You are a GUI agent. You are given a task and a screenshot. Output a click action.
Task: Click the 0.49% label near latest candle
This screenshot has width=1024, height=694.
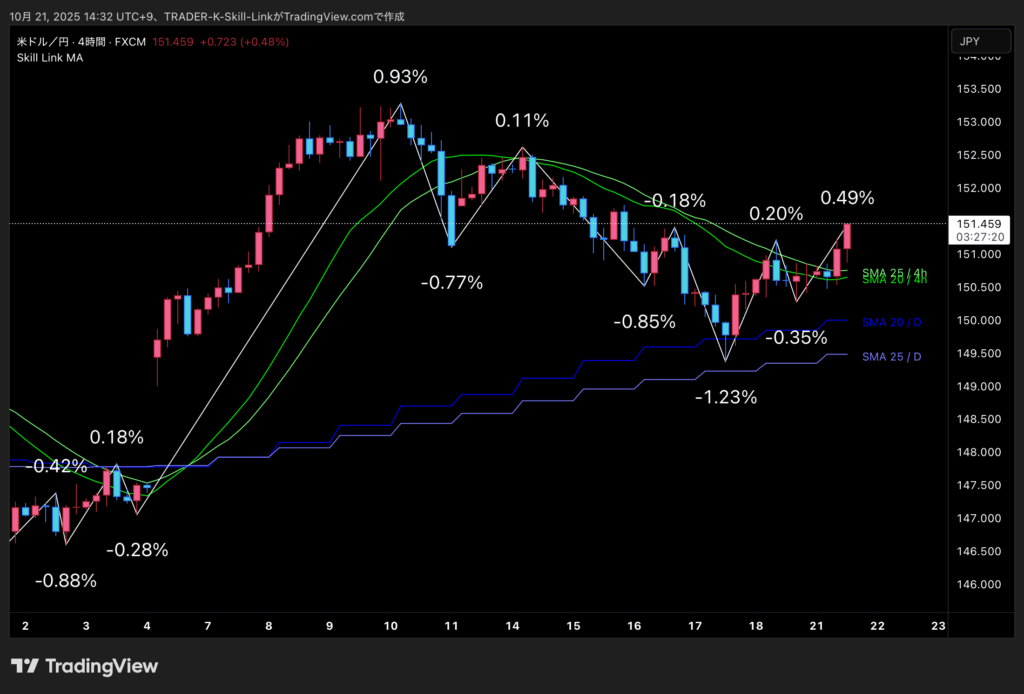point(847,198)
